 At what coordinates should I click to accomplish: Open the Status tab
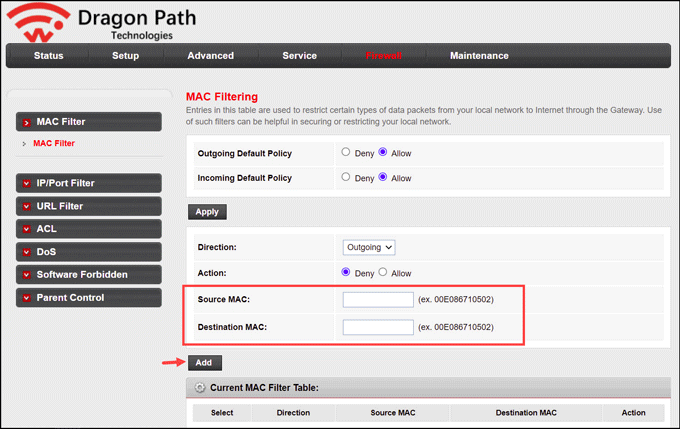(x=49, y=56)
